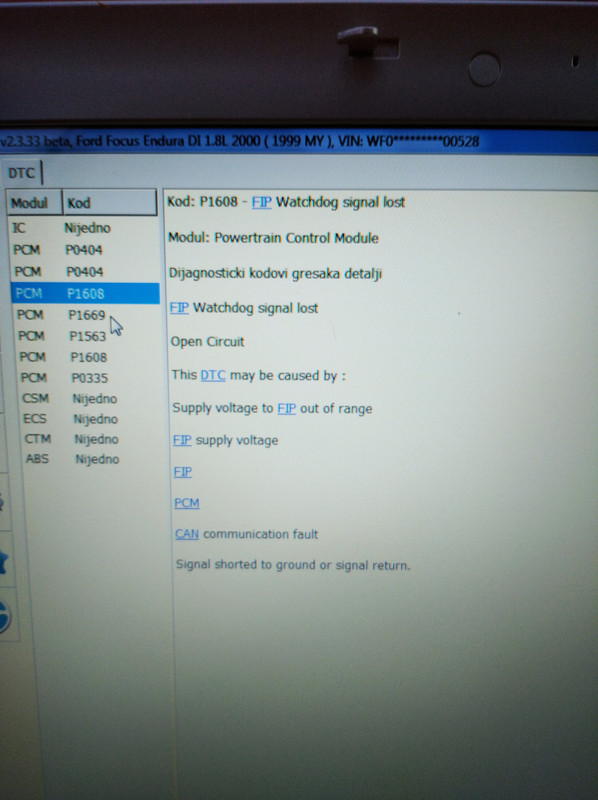Screen dimensions: 598x800
Task: Open FIP link in 'FIP supply voltage'
Action: coord(182,440)
